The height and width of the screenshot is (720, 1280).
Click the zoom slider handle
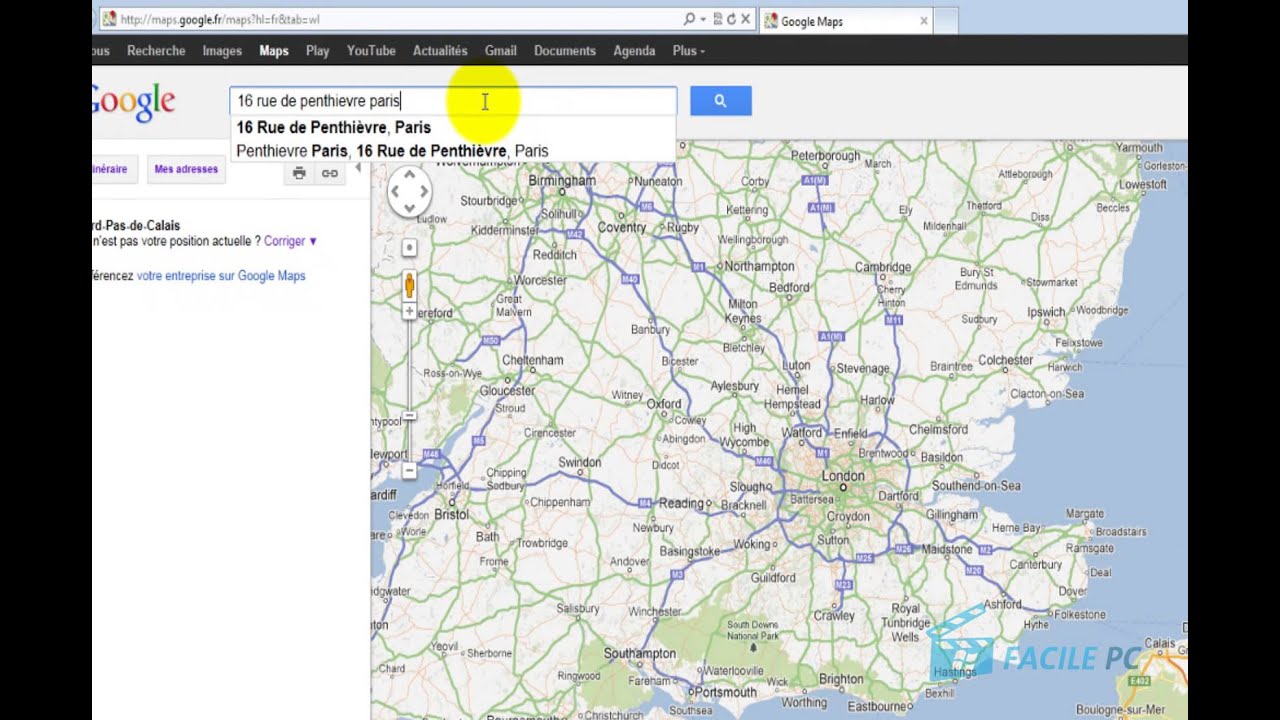[x=409, y=416]
